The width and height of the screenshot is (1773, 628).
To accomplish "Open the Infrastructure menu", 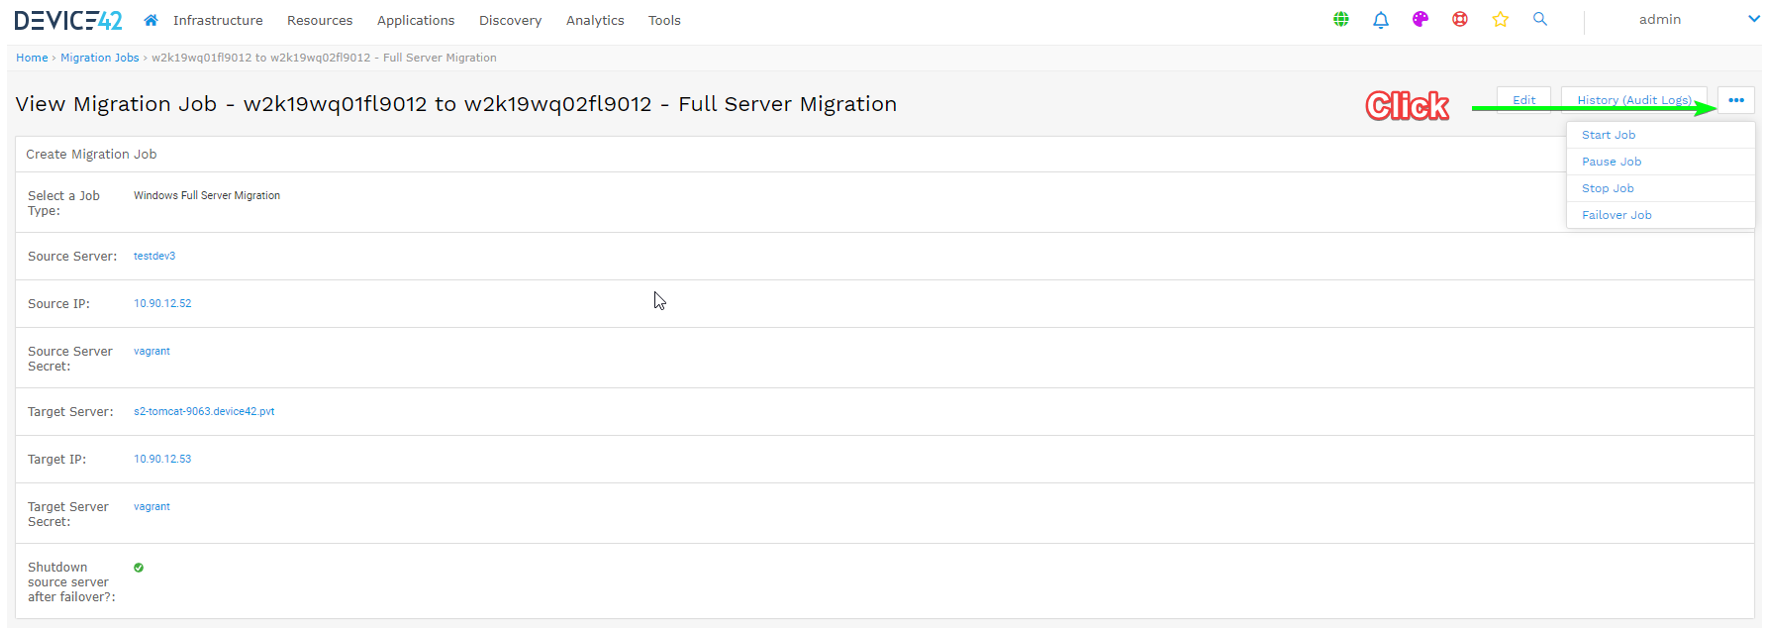I will click(x=217, y=20).
